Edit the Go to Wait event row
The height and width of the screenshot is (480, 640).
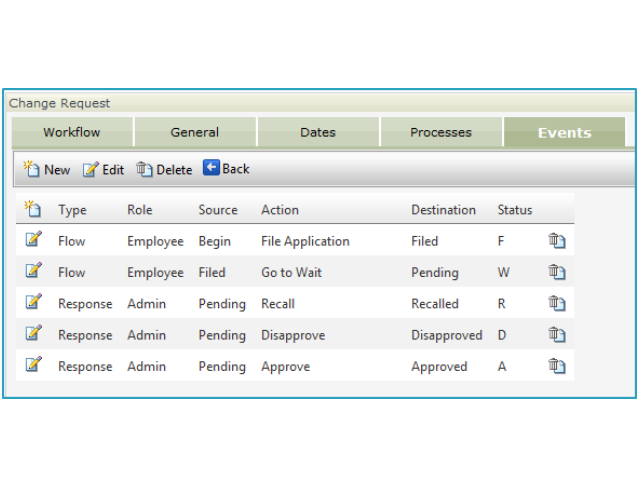tap(33, 271)
